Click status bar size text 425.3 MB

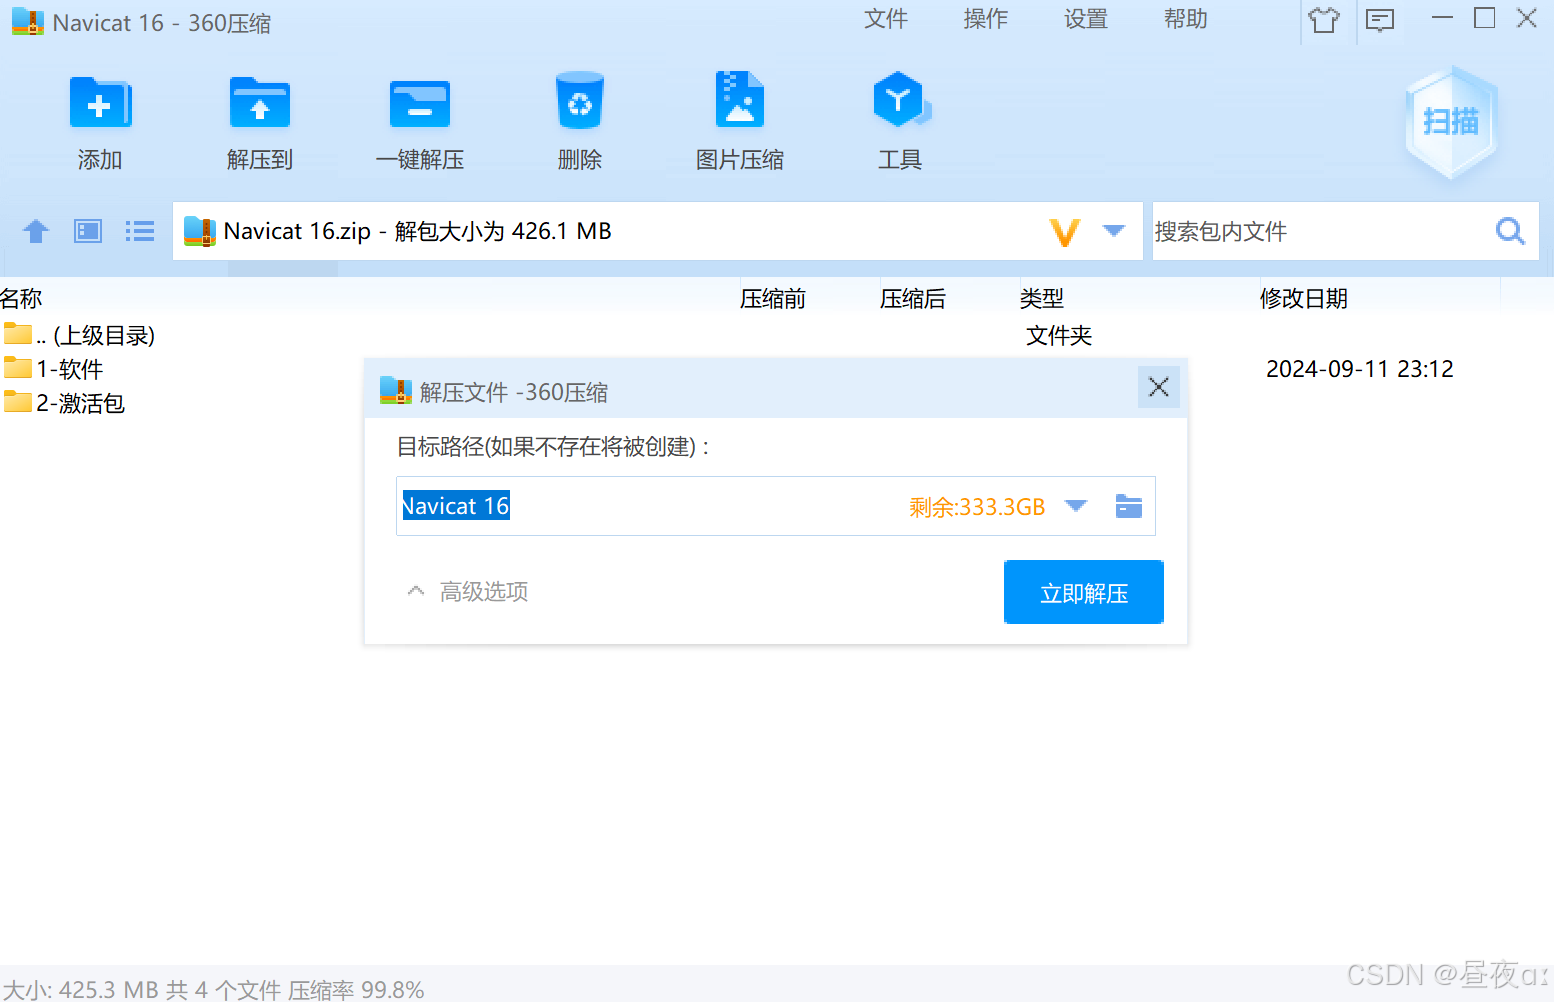point(109,990)
